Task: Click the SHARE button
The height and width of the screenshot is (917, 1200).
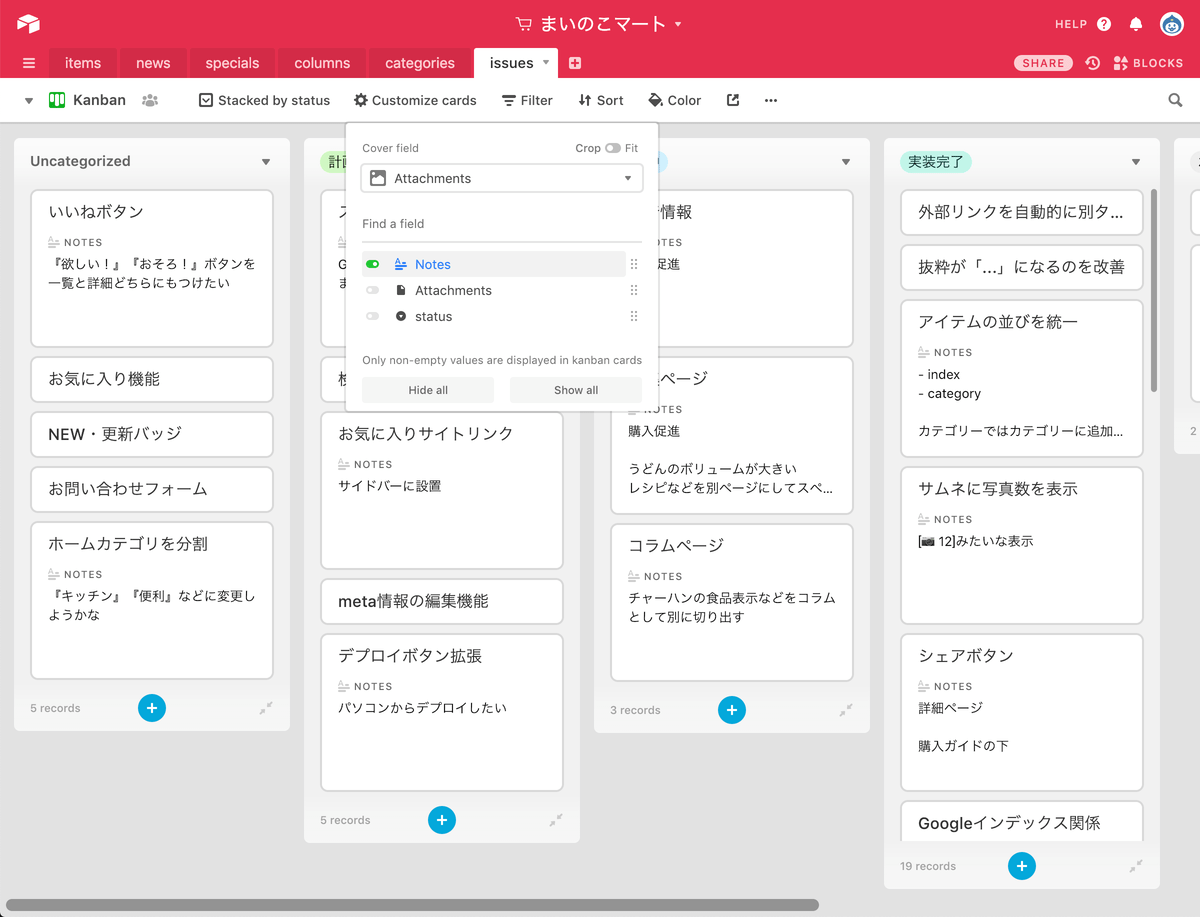Action: 1043,62
